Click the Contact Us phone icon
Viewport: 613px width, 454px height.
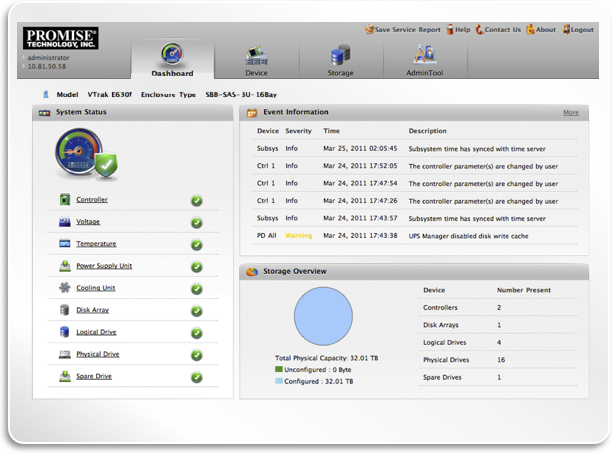tap(480, 29)
